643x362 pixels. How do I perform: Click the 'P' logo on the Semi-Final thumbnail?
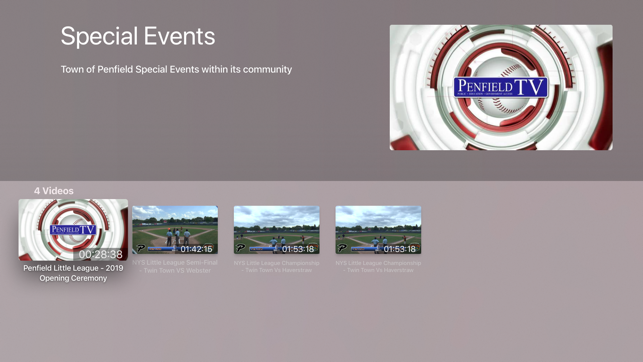click(x=141, y=248)
